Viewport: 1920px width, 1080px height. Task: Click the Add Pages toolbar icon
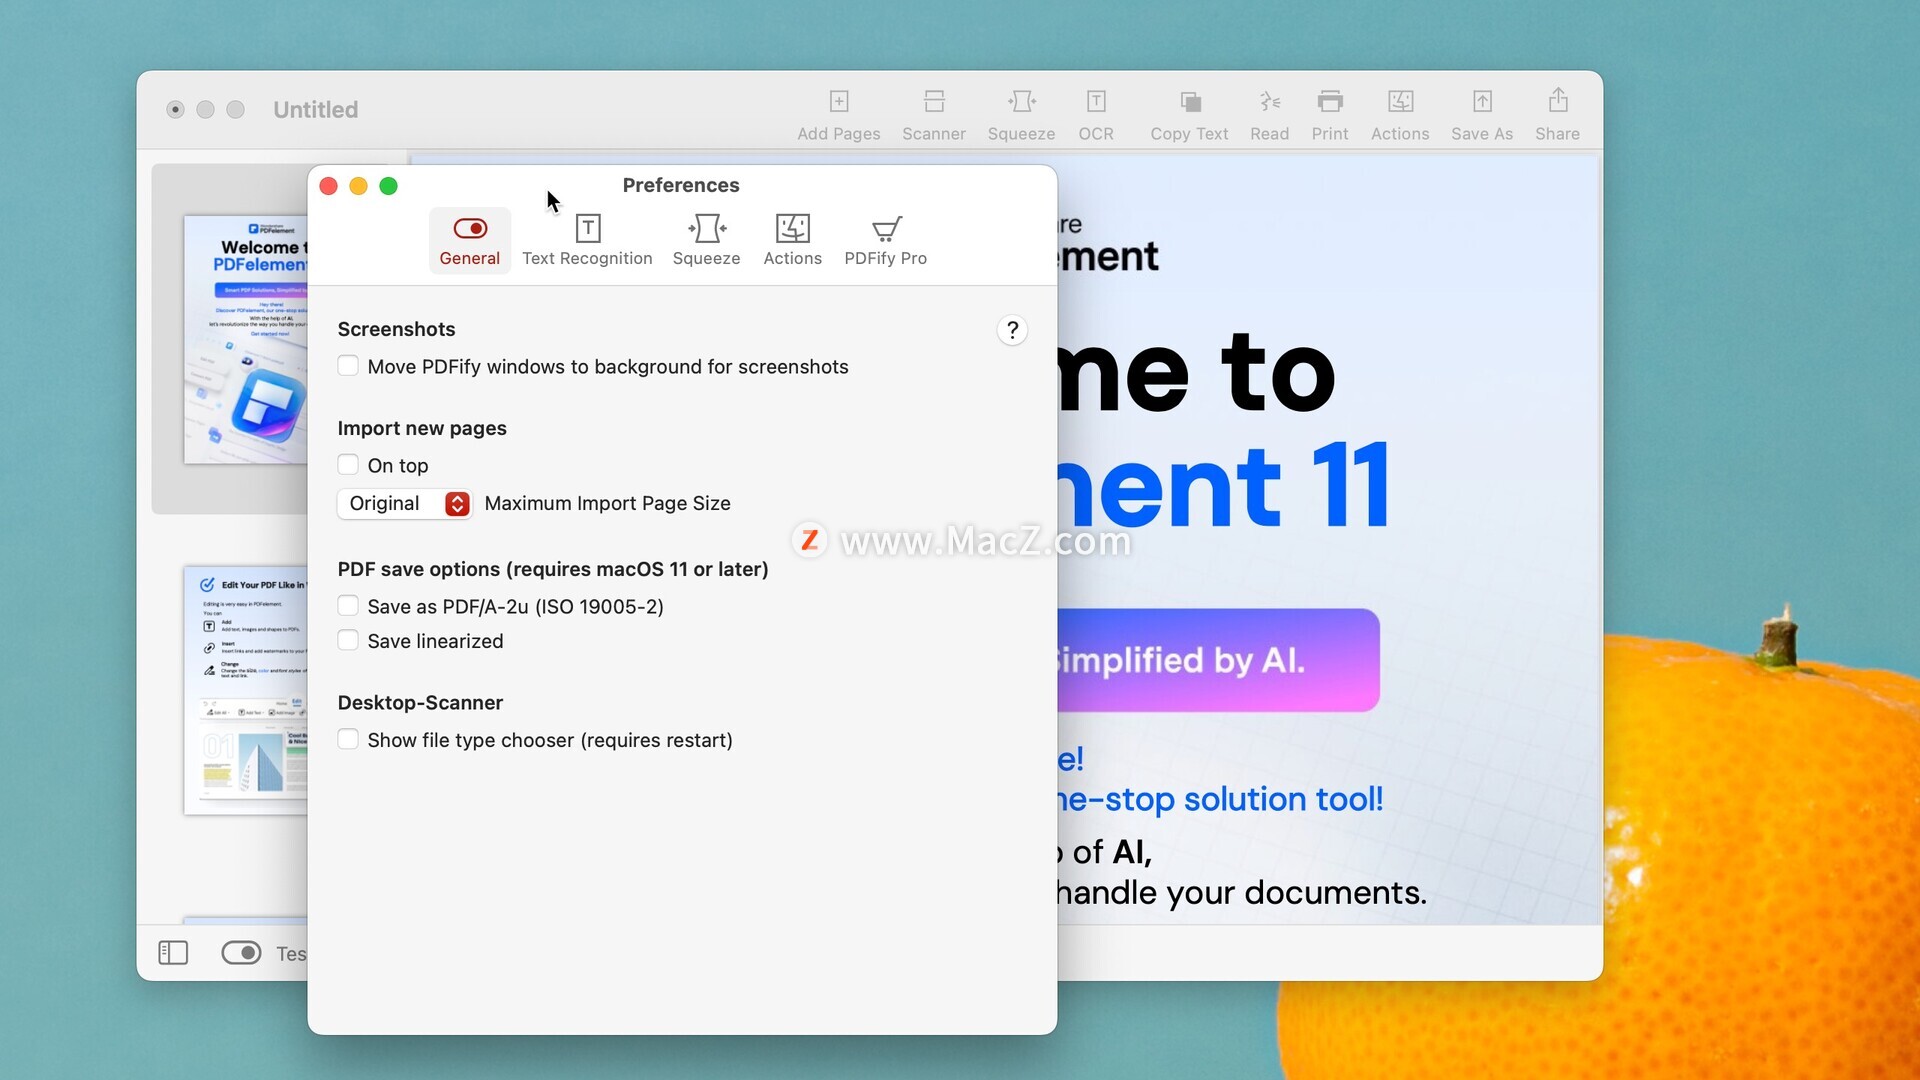(x=838, y=102)
